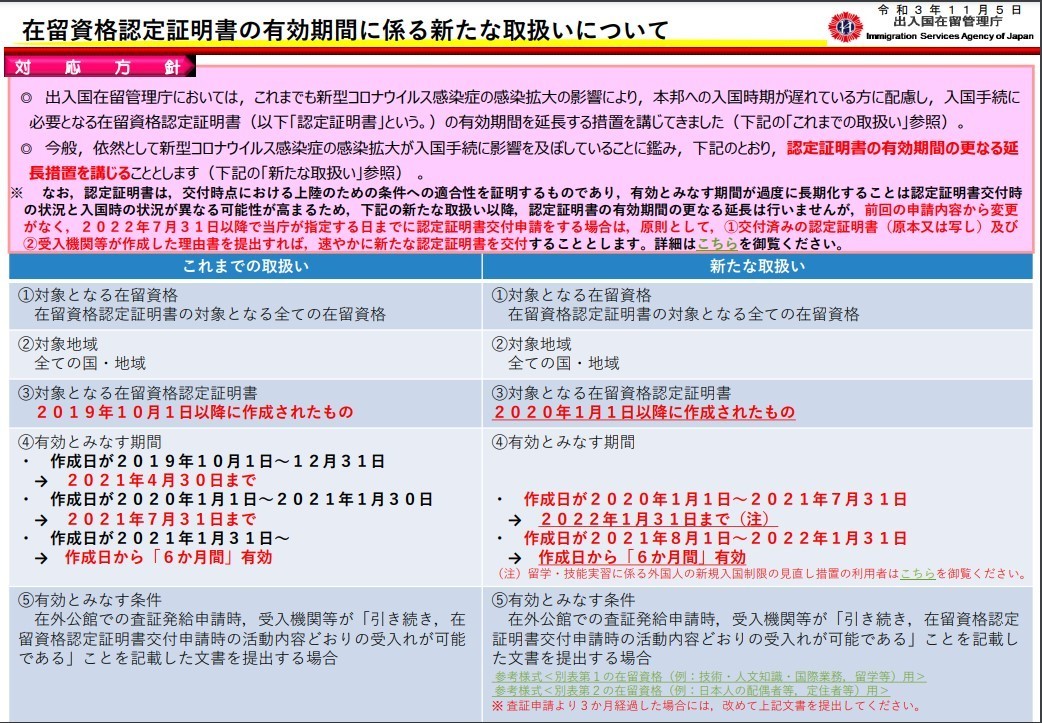The image size is (1042, 723).
Task: Click 作成日が２０２０年１月１日～２０２１年１月３０日
Action: click(241, 499)
